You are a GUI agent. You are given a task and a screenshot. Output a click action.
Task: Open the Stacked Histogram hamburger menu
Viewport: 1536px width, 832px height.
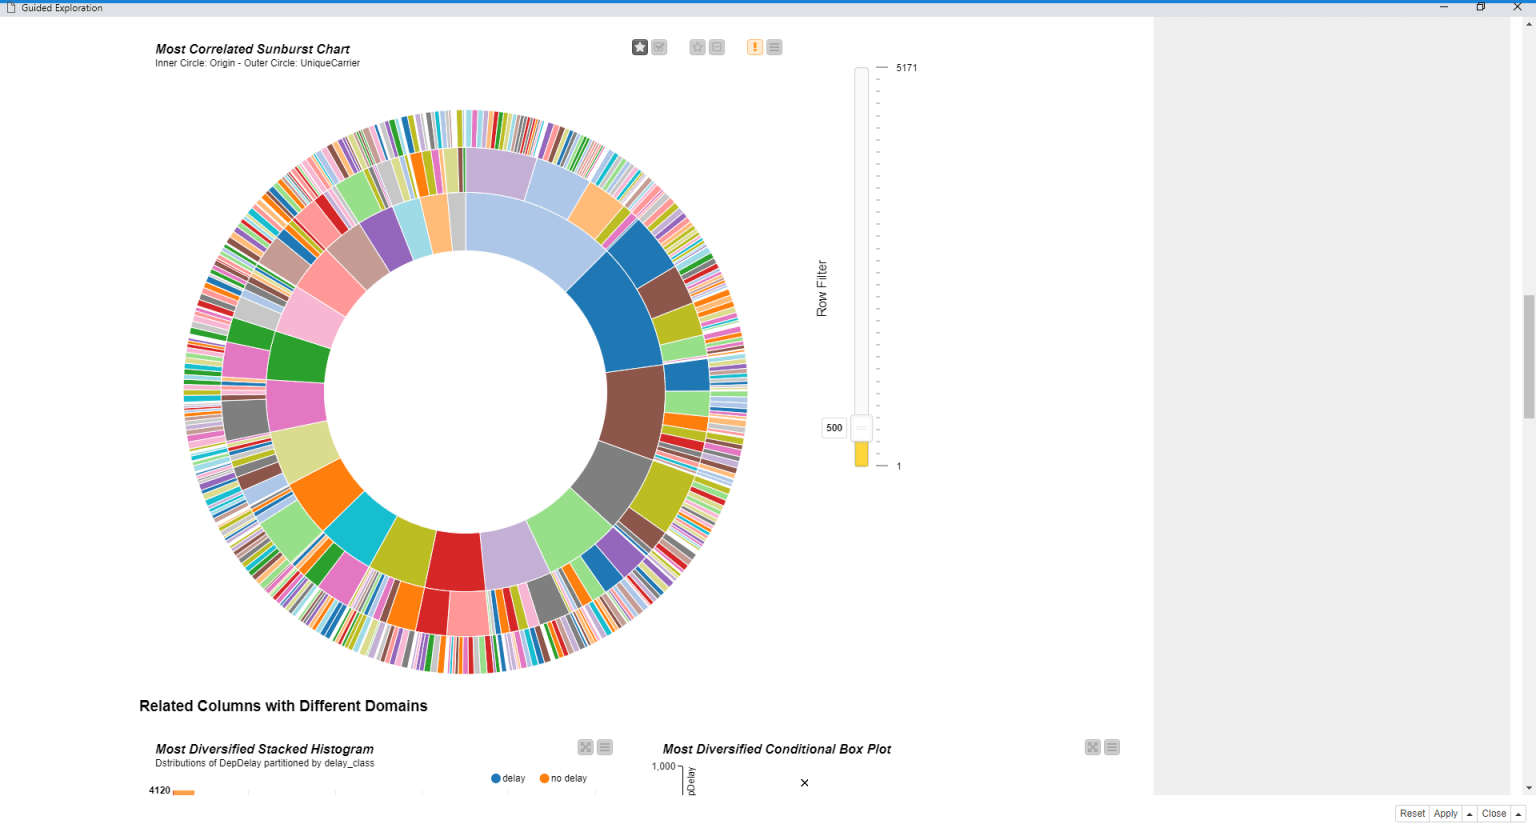click(605, 747)
